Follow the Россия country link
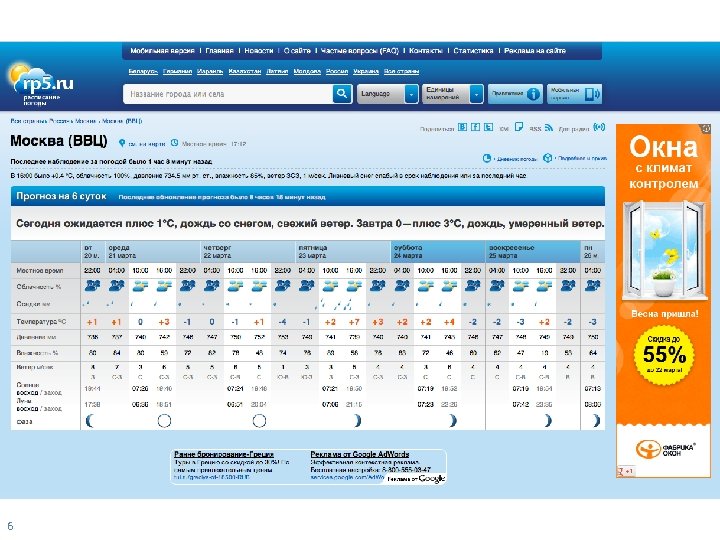Screen dimensions: 720x540 (x=337, y=71)
